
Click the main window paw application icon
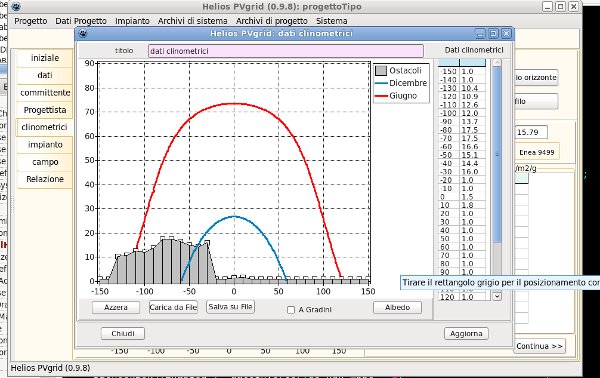[16, 7]
